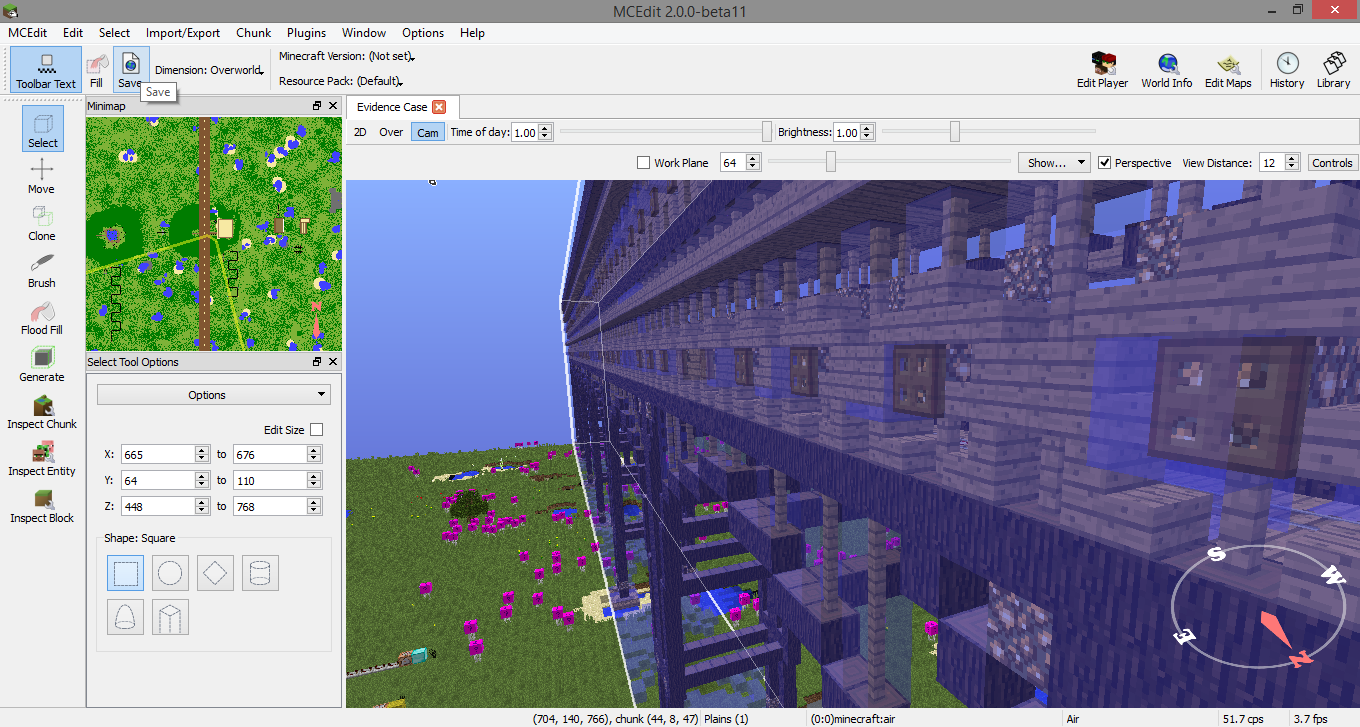Open the Edit Player tool
The width and height of the screenshot is (1360, 727).
pyautogui.click(x=1102, y=70)
